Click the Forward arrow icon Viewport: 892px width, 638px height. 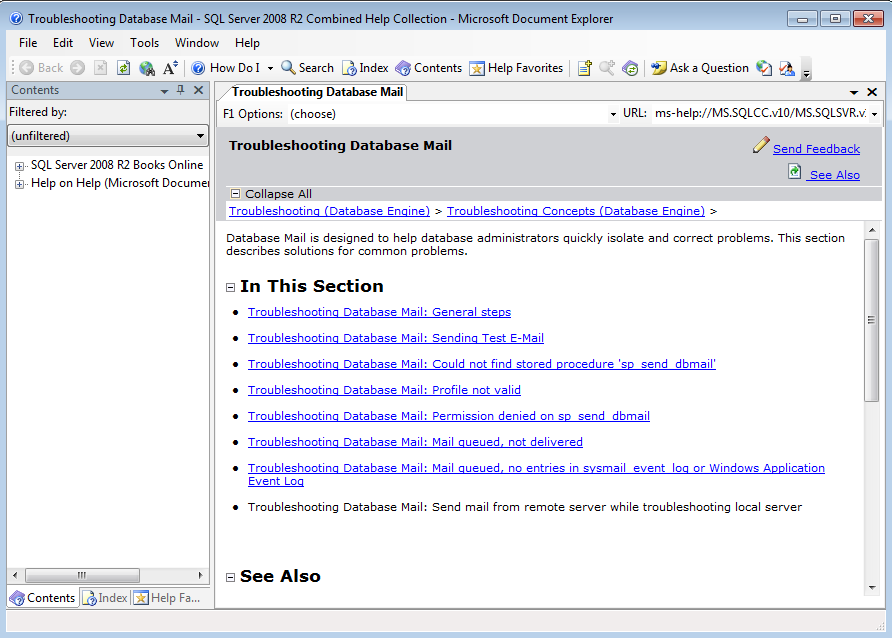coord(78,68)
